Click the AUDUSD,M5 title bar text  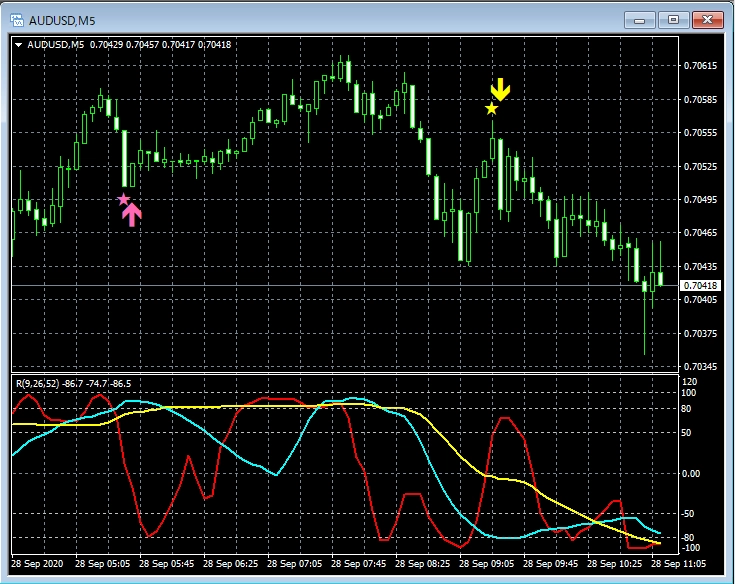(x=60, y=19)
